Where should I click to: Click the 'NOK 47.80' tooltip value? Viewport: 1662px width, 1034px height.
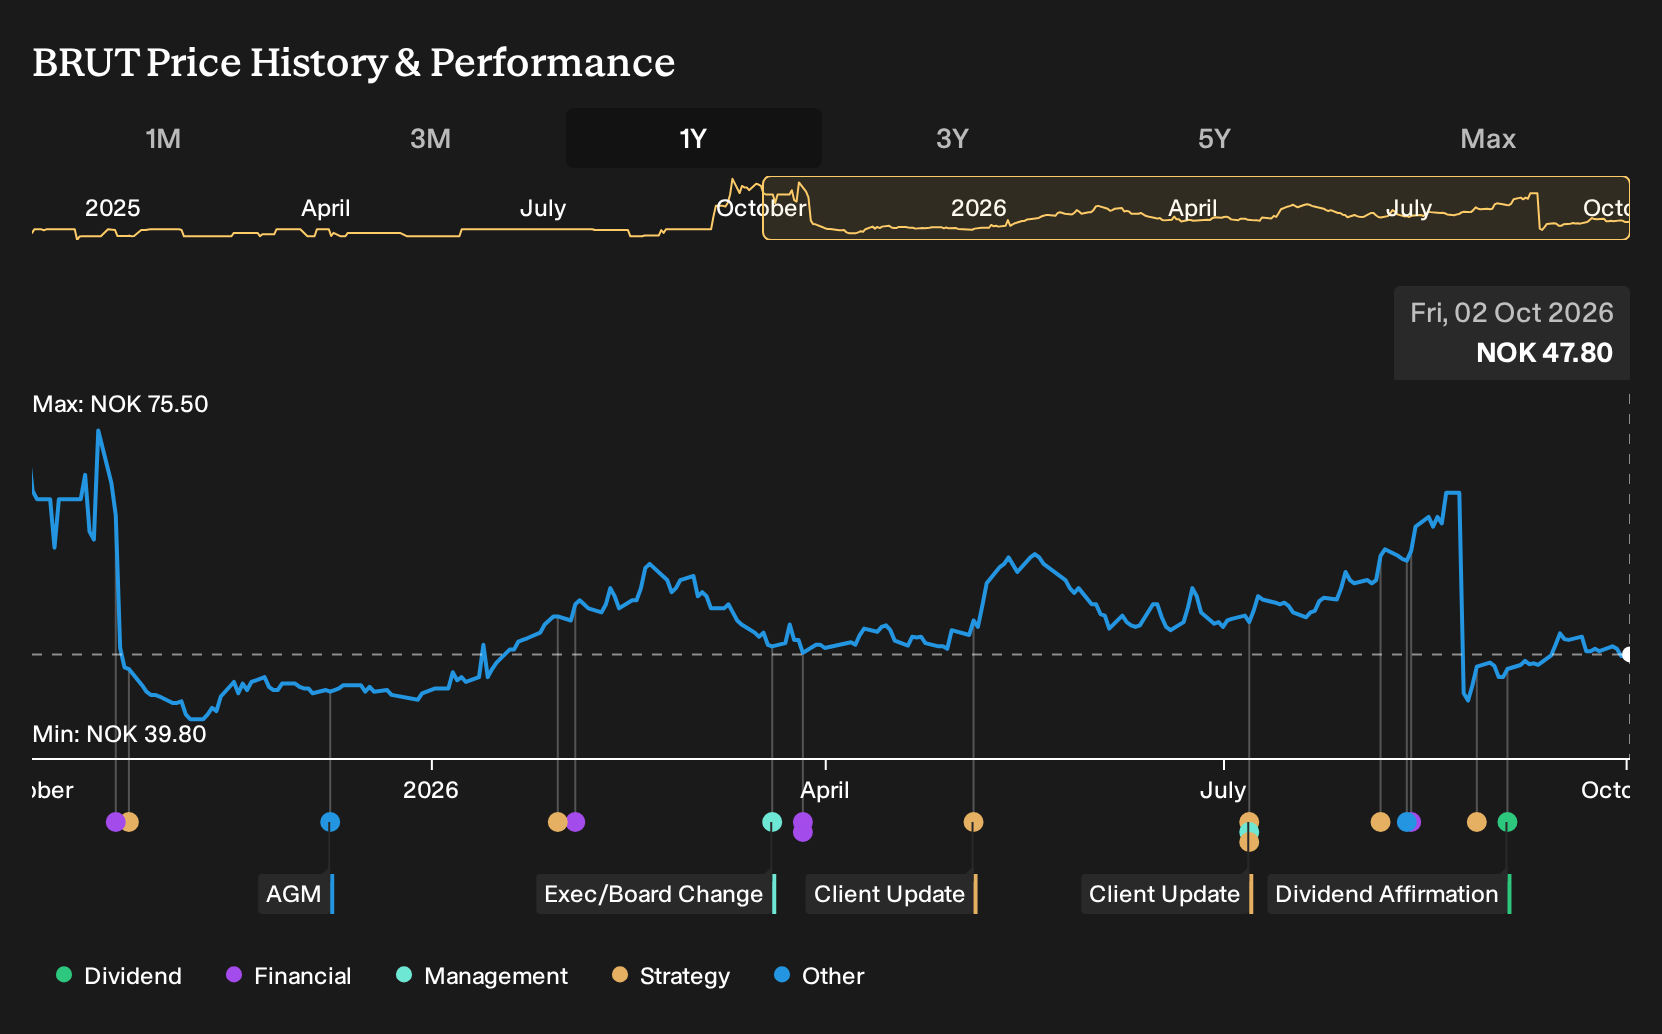coord(1544,352)
